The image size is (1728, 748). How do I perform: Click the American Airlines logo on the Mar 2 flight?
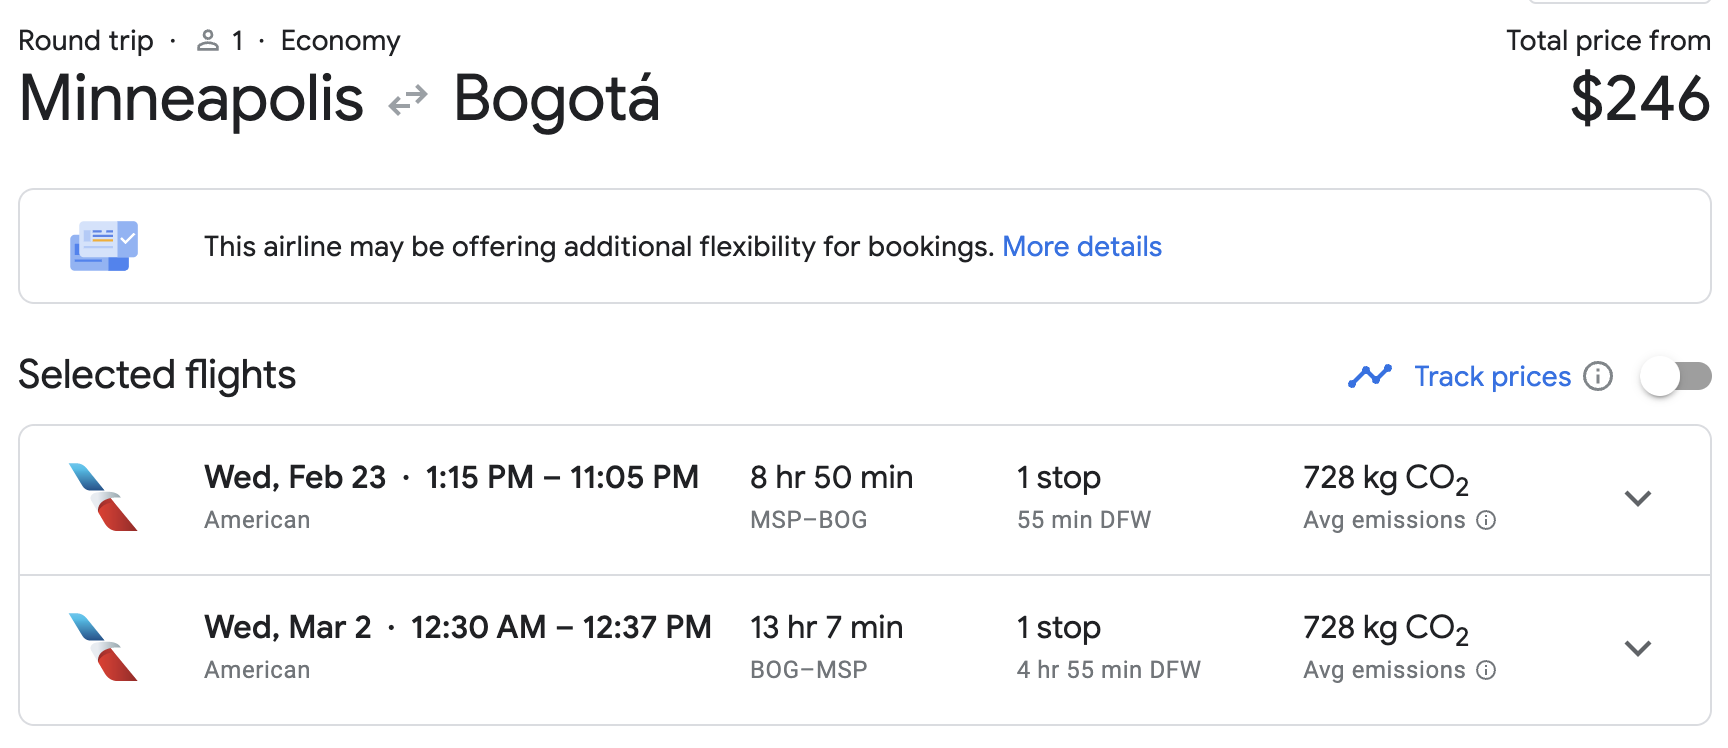click(x=103, y=648)
